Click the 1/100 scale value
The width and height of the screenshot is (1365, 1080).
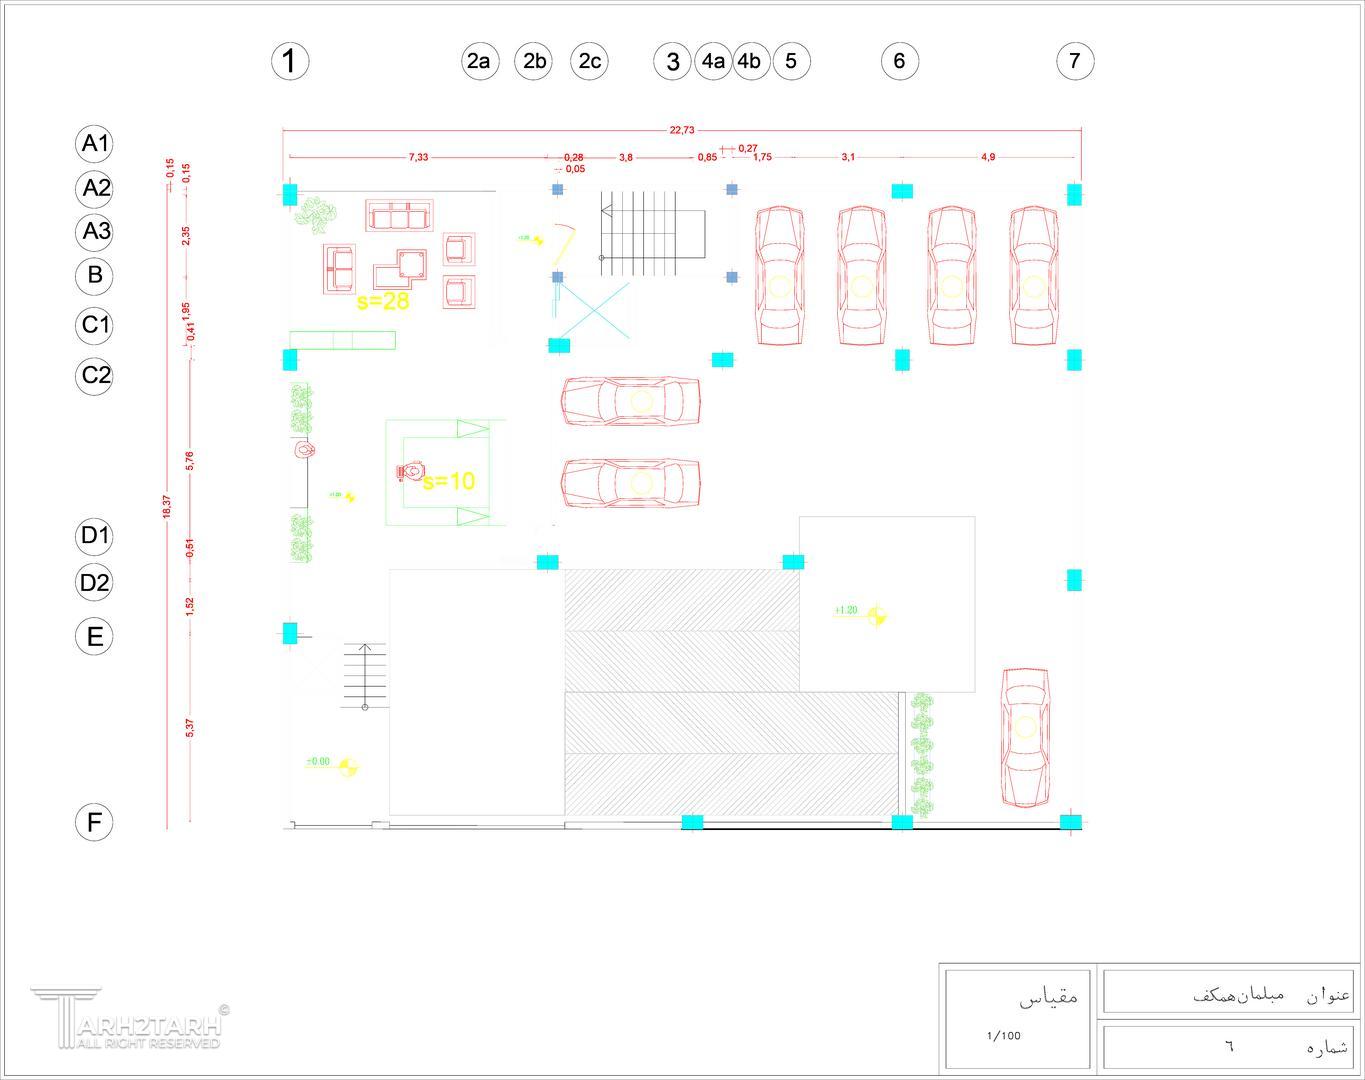1003,1035
